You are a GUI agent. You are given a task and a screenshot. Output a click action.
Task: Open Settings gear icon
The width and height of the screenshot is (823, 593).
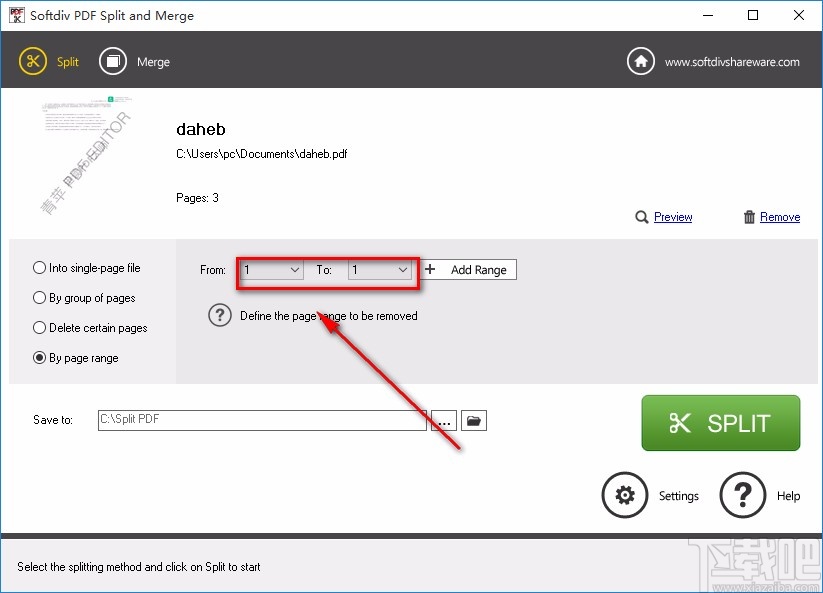625,495
